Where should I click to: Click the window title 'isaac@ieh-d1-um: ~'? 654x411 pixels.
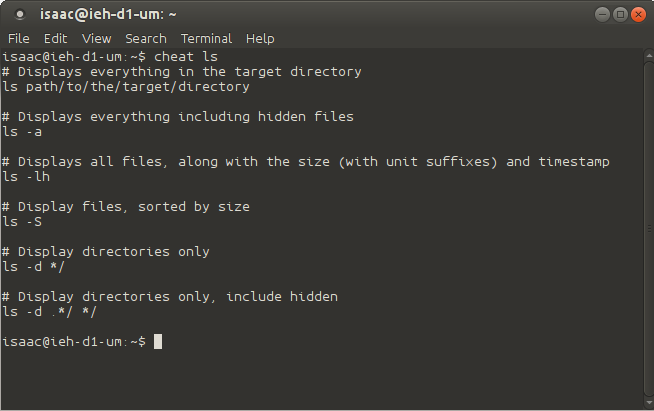point(108,14)
